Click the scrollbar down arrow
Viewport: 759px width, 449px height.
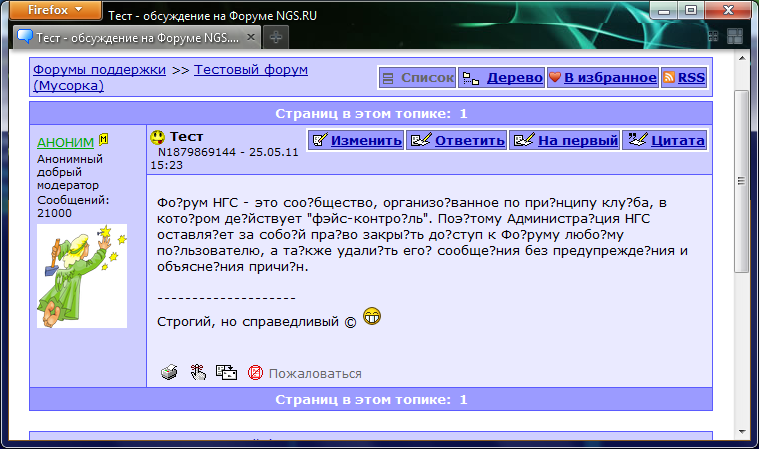pyautogui.click(x=742, y=431)
